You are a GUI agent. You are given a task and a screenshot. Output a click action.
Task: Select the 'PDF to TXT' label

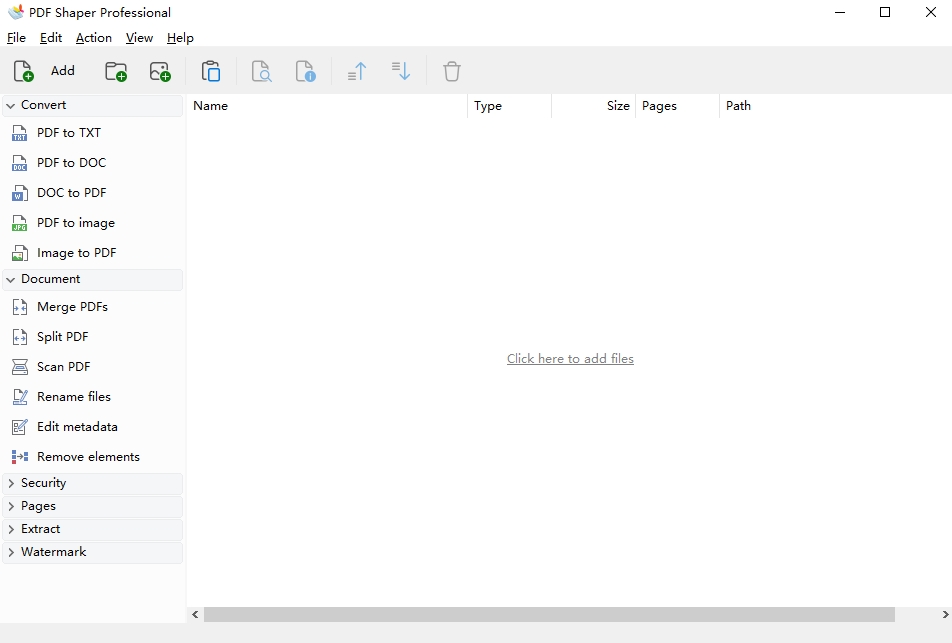(x=69, y=133)
